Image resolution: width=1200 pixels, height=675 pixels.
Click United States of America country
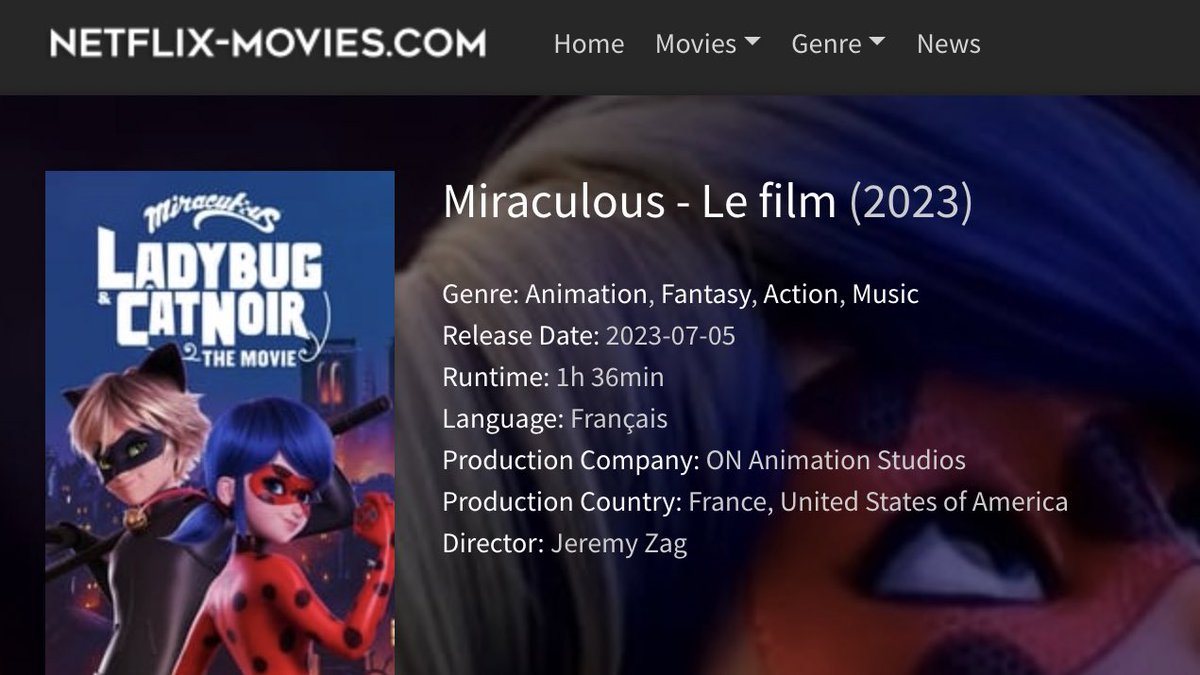[x=924, y=501]
